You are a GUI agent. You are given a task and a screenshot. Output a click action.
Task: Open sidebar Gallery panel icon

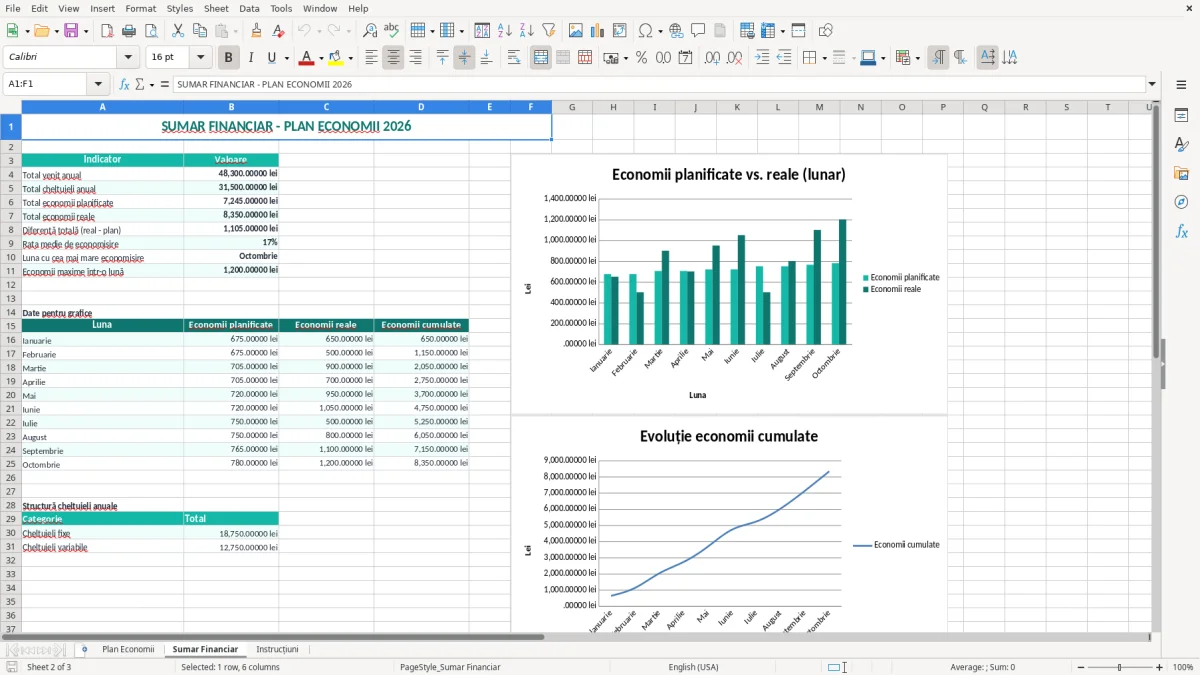click(1181, 173)
